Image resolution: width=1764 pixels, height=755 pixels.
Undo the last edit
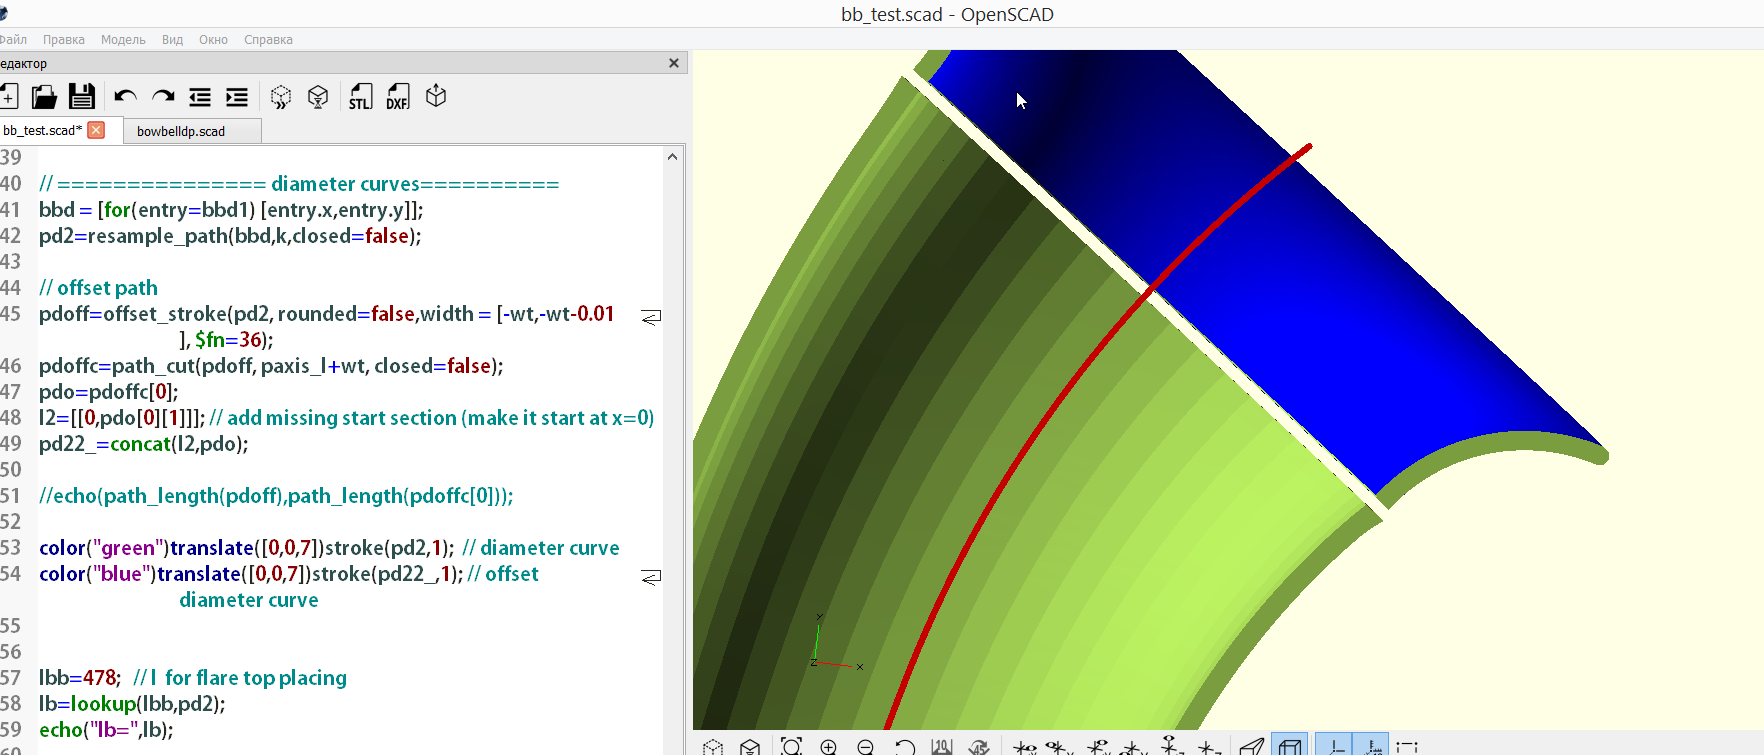tap(125, 97)
